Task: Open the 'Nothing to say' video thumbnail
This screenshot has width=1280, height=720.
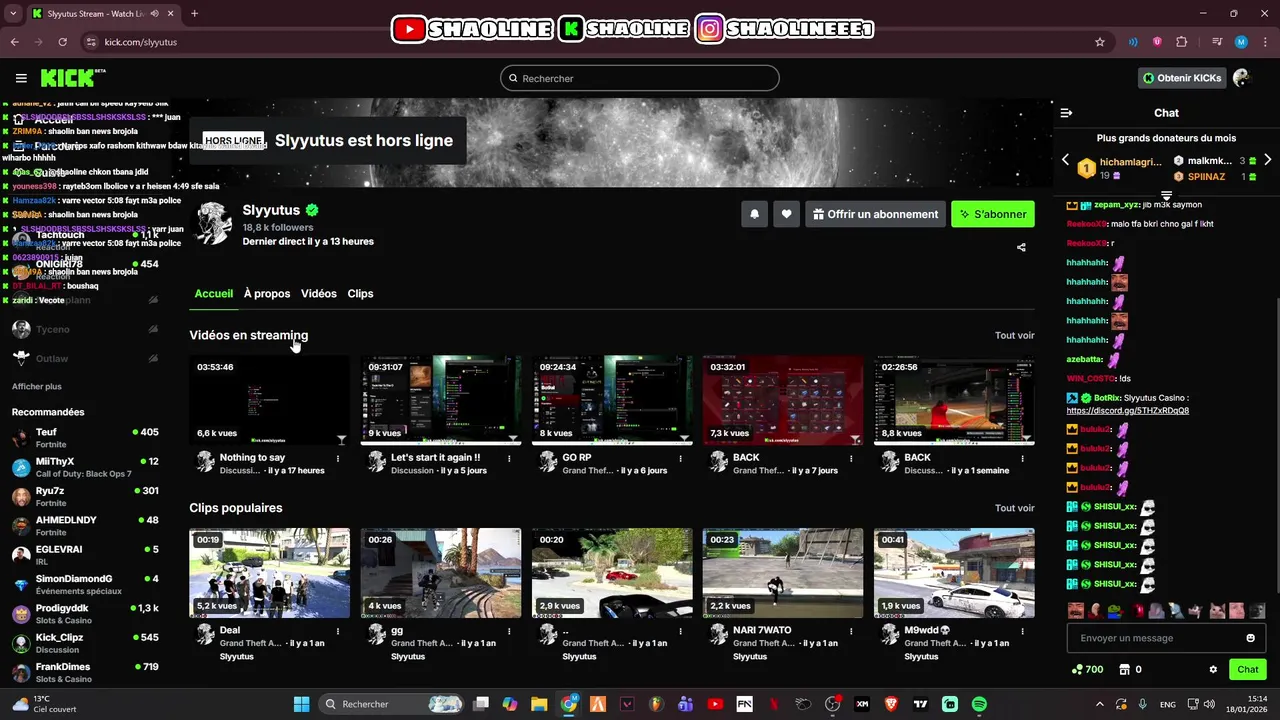Action: pos(270,400)
